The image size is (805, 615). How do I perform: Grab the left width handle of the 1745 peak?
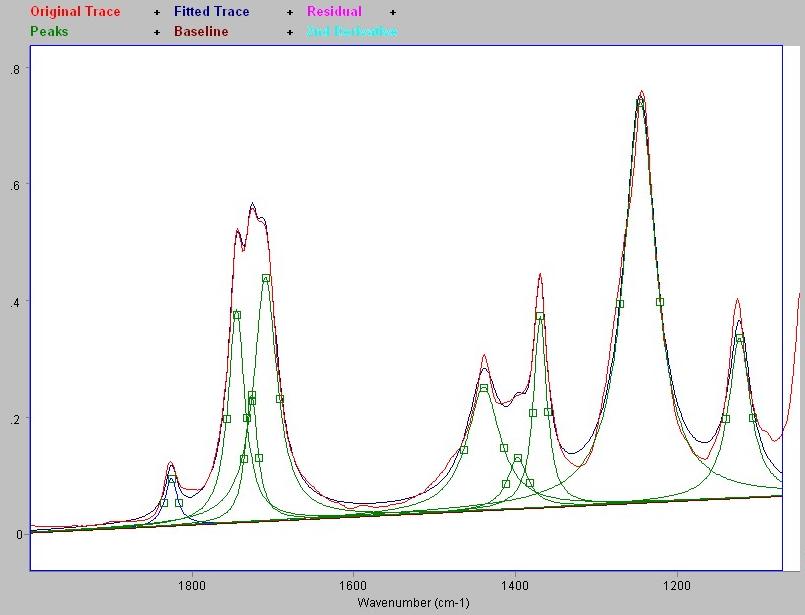pyautogui.click(x=227, y=419)
